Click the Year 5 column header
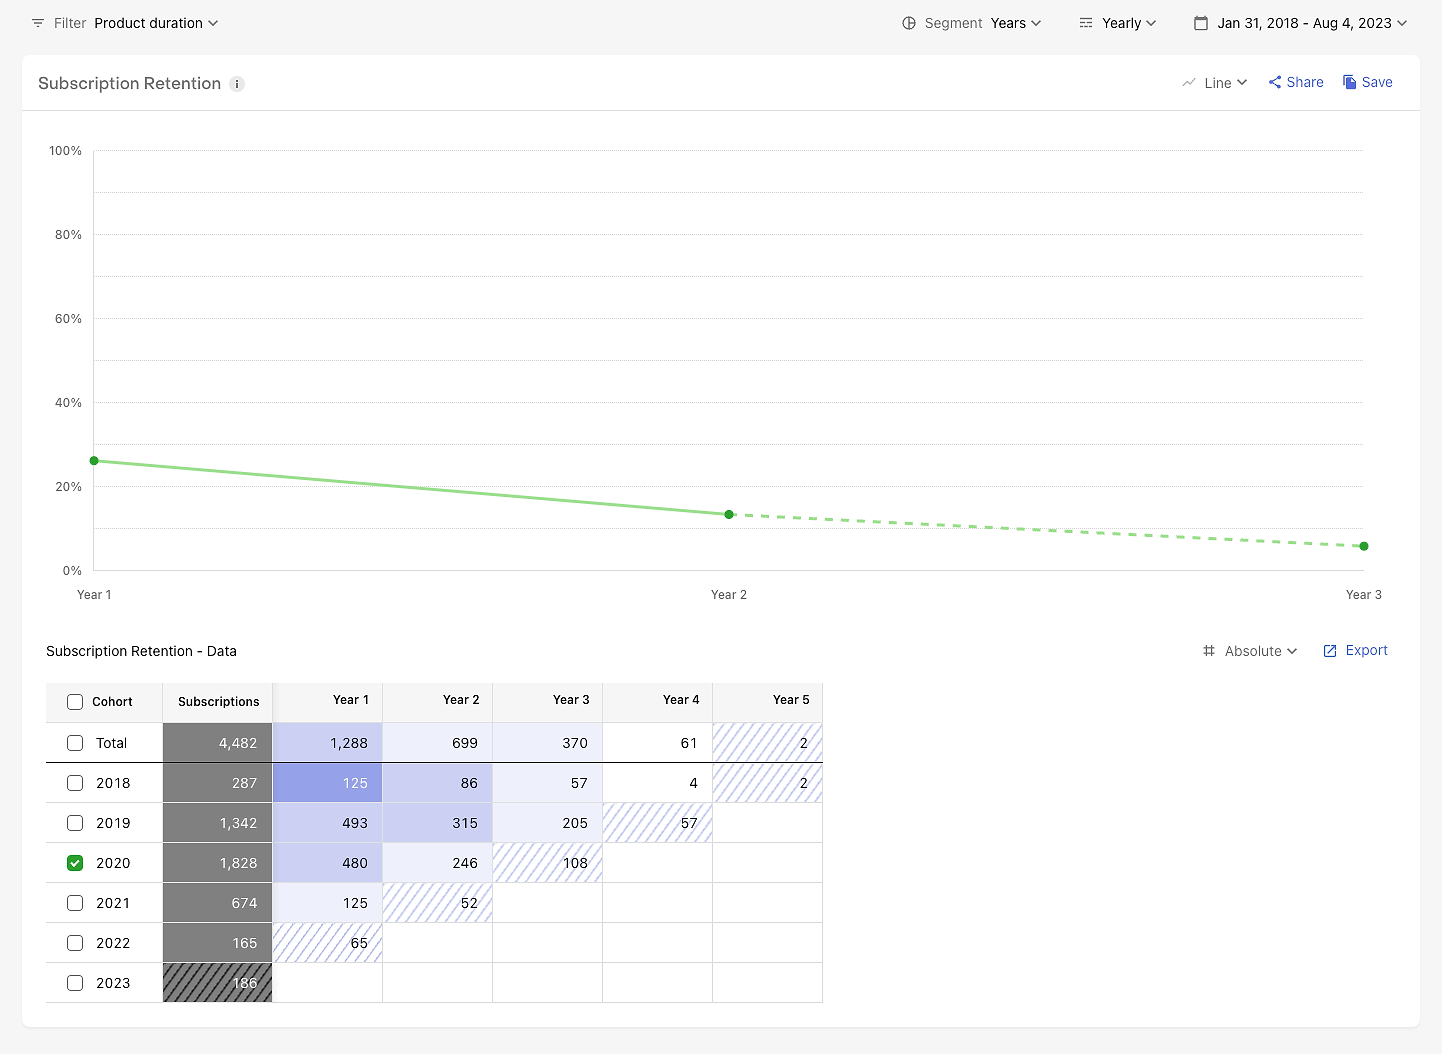Image resolution: width=1442 pixels, height=1054 pixels. 768,702
